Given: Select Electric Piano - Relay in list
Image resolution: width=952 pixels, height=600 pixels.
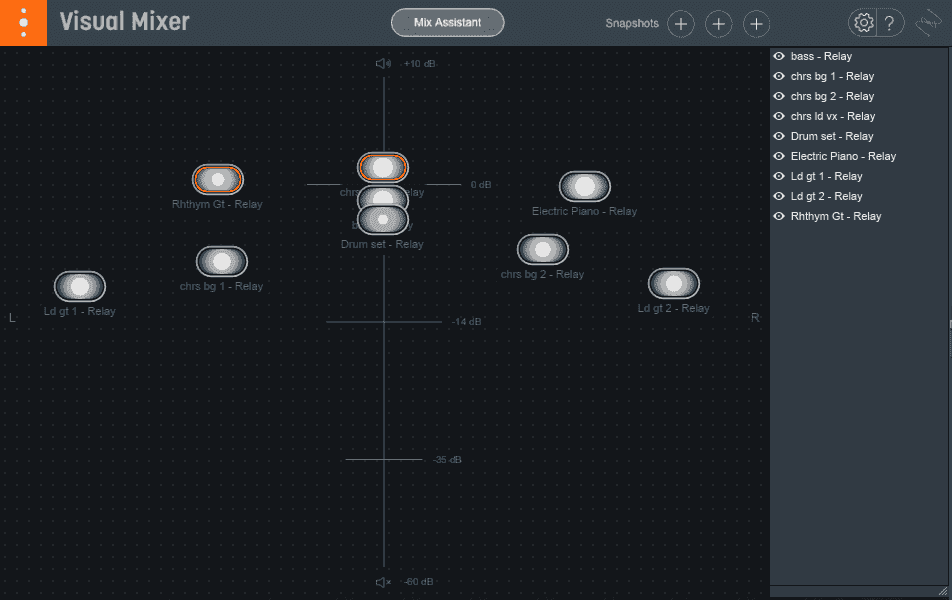Looking at the screenshot, I should [x=843, y=156].
